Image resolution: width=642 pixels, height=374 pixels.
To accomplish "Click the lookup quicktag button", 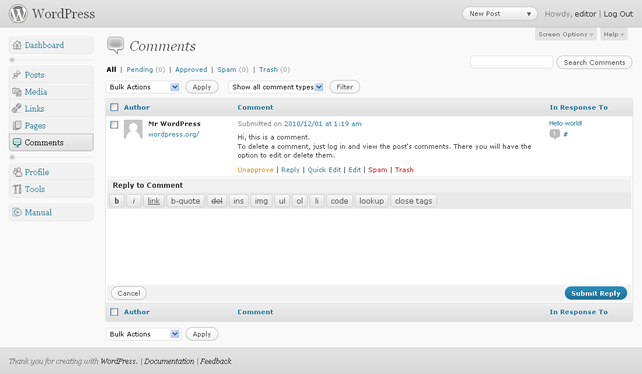I will [x=371, y=201].
